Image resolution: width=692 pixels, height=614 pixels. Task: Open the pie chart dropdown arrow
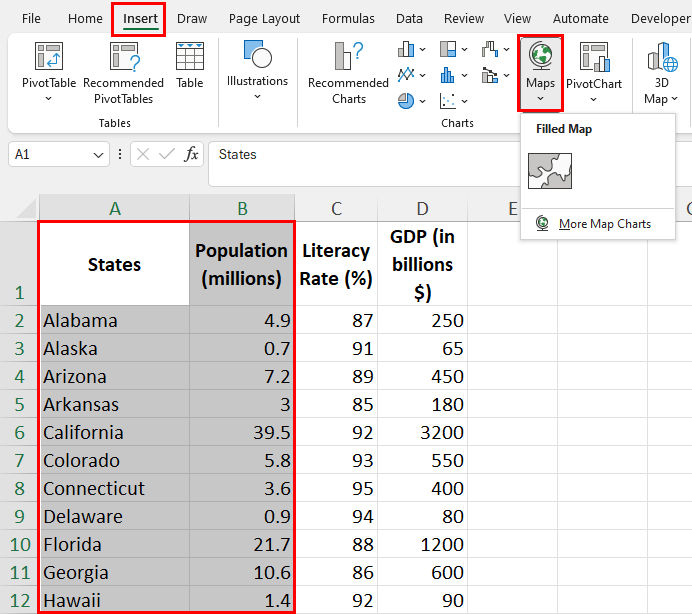(x=422, y=102)
